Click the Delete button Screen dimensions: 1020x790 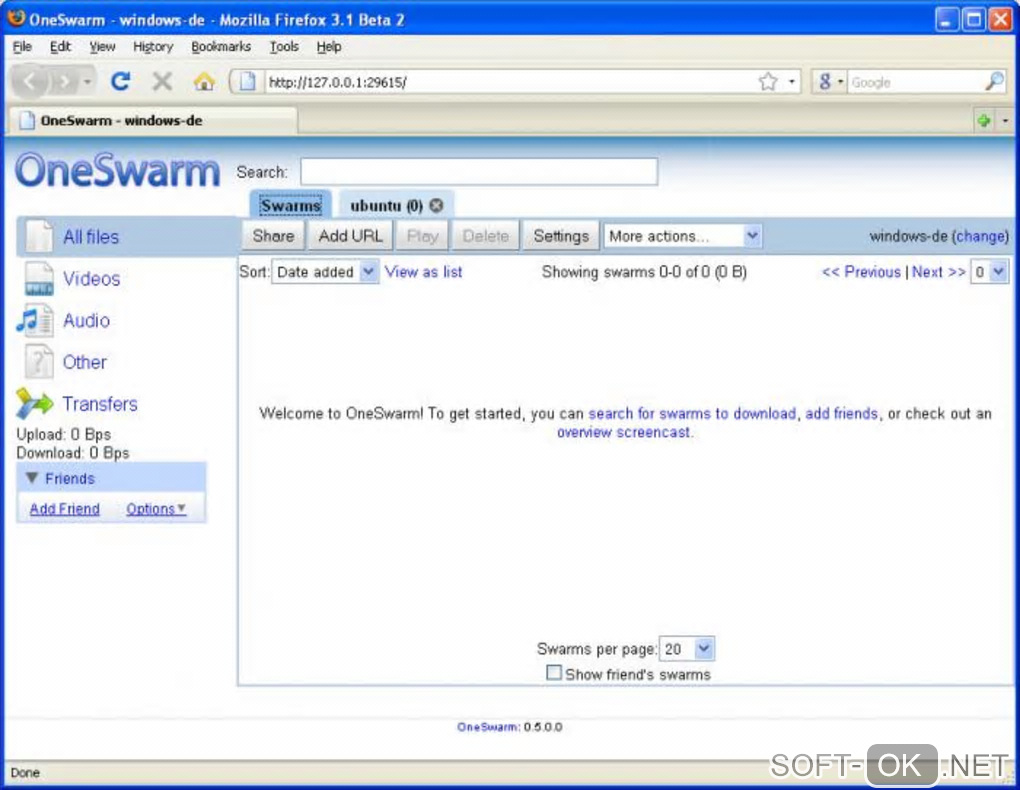point(485,236)
